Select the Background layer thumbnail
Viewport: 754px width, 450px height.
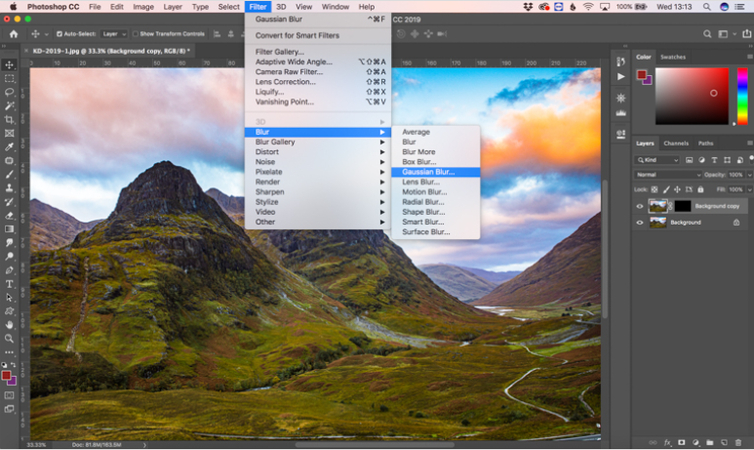click(x=657, y=222)
